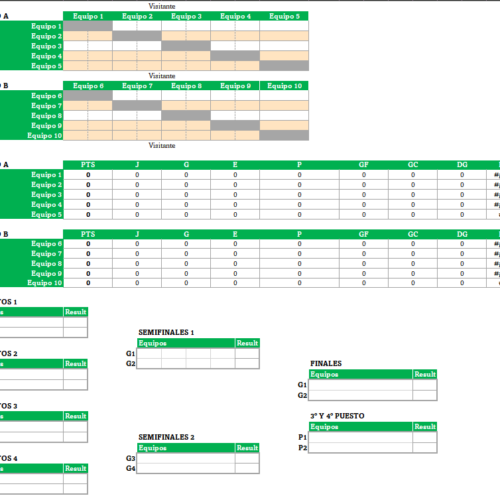The height and width of the screenshot is (500, 500).
Task: Click the GF header in group A standings
Action: tap(364, 165)
